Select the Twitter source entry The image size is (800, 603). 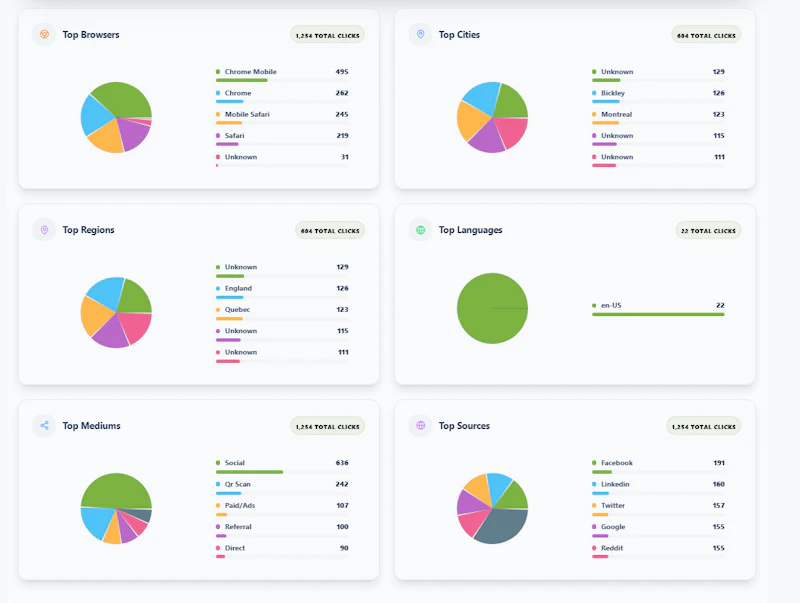click(x=658, y=509)
